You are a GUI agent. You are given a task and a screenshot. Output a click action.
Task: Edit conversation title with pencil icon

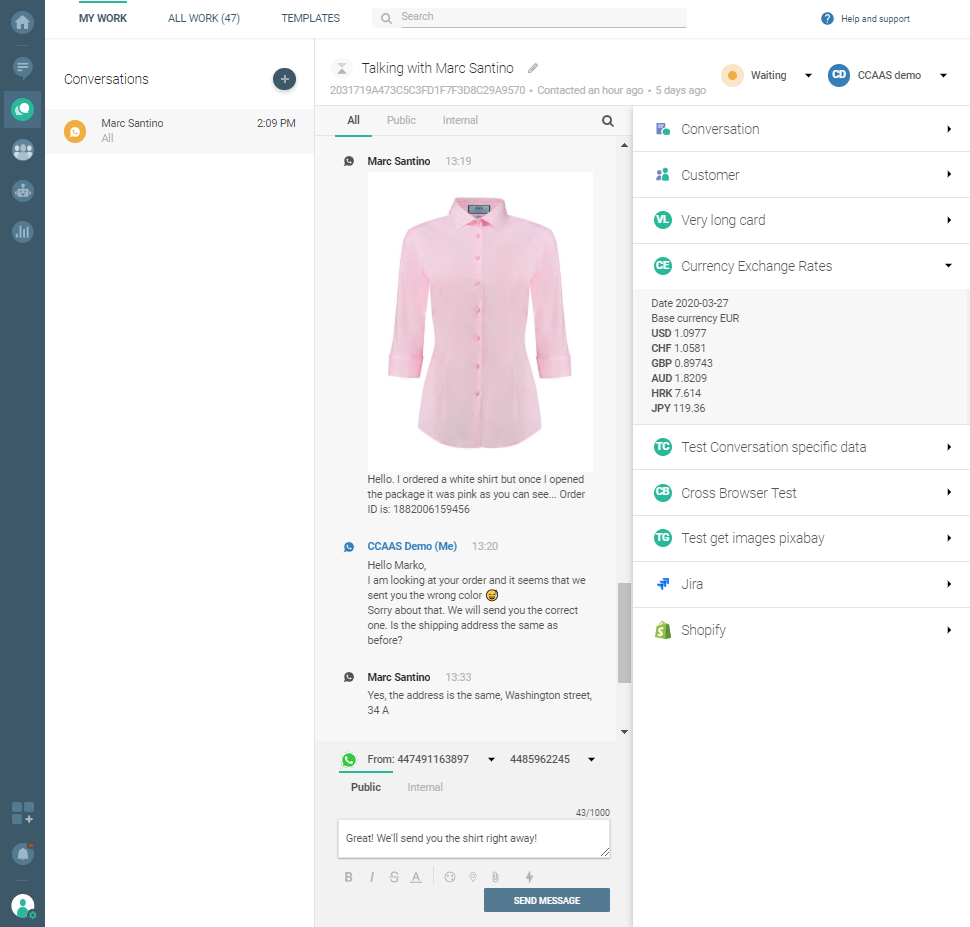point(533,68)
